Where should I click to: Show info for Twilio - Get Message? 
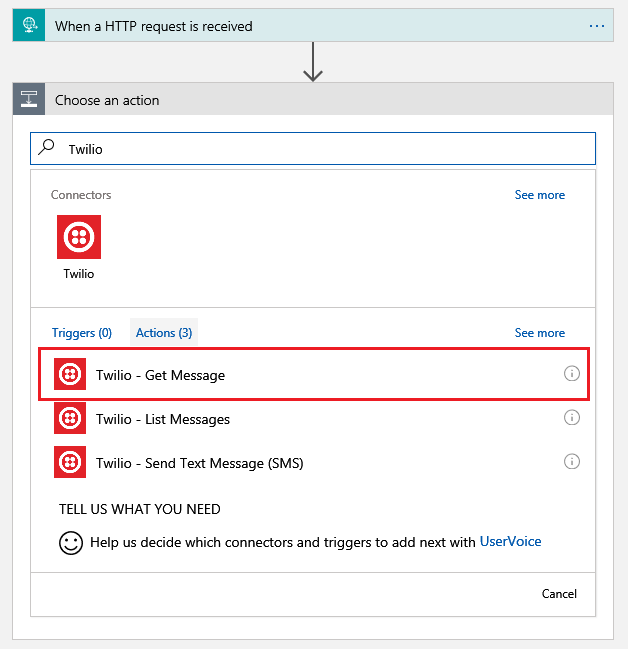coord(572,374)
